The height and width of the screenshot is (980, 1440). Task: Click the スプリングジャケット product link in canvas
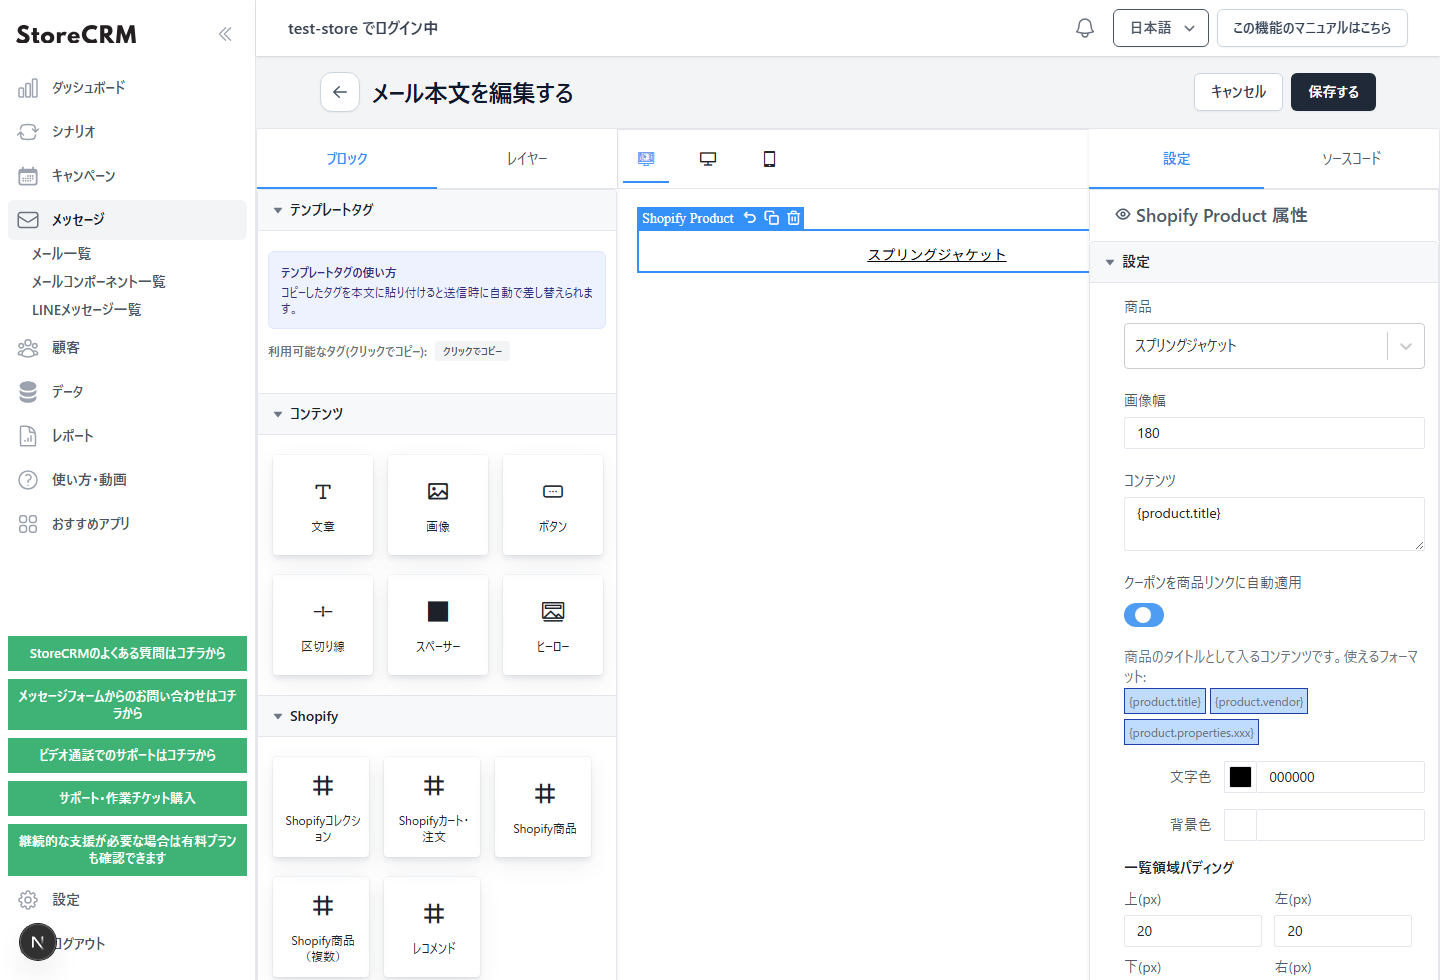pyautogui.click(x=937, y=255)
